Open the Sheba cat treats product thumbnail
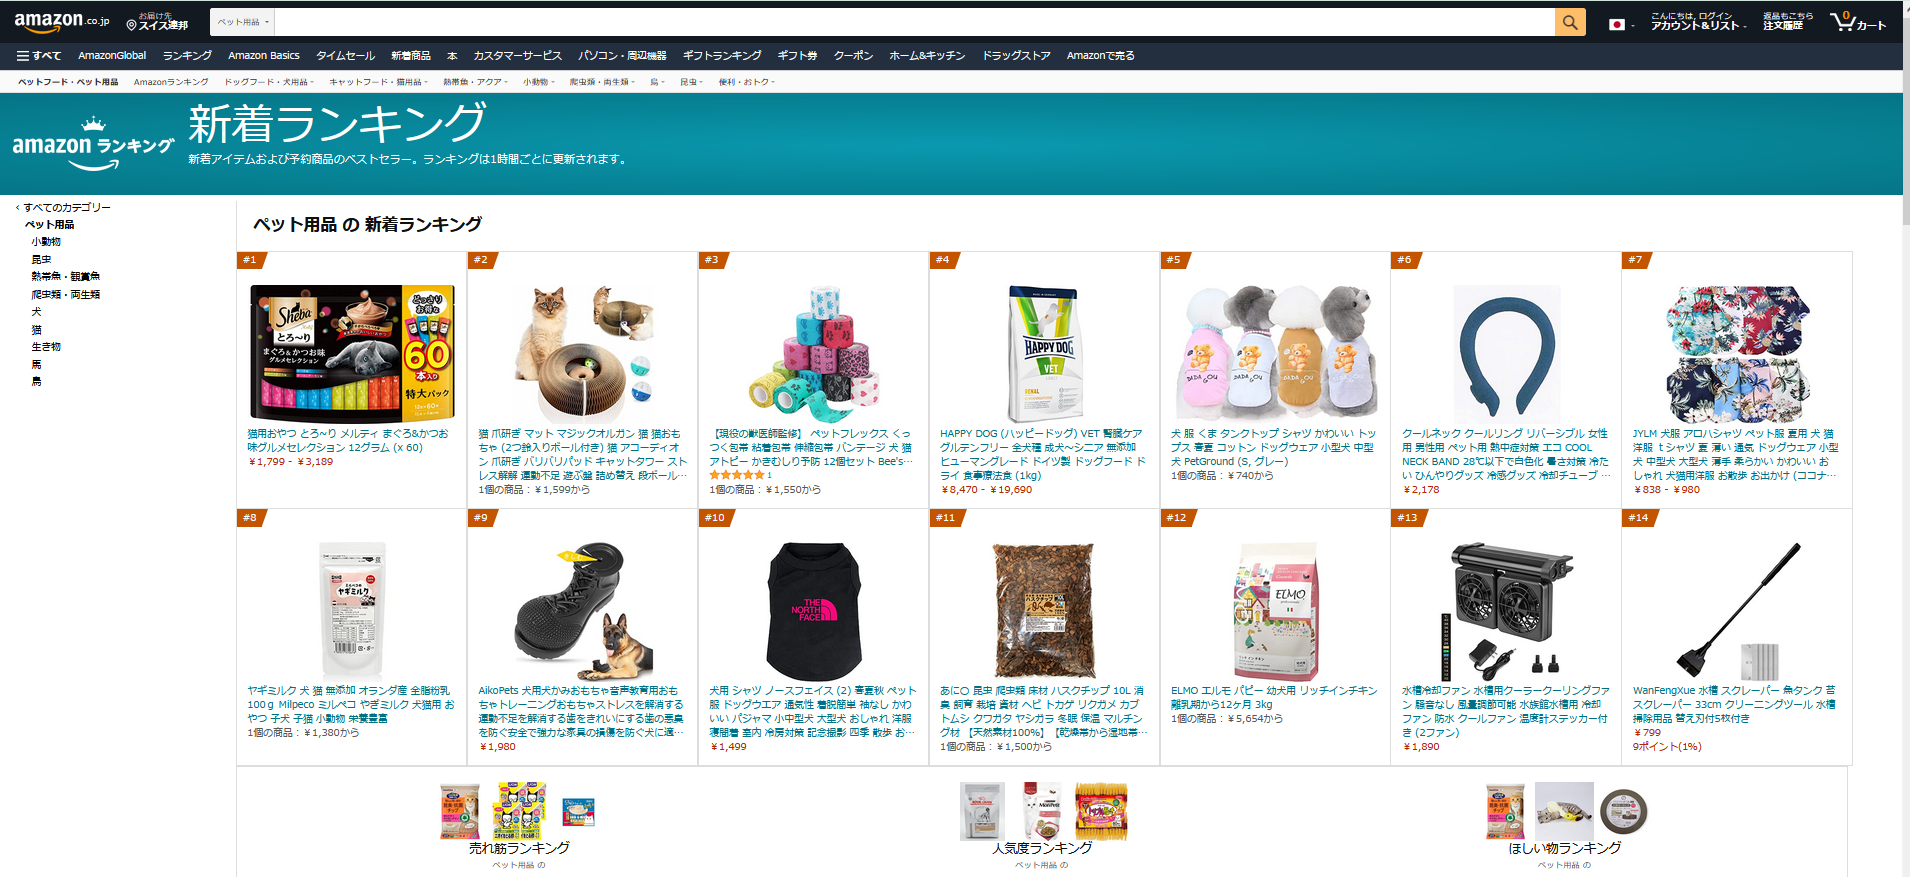1910x877 pixels. tap(351, 352)
